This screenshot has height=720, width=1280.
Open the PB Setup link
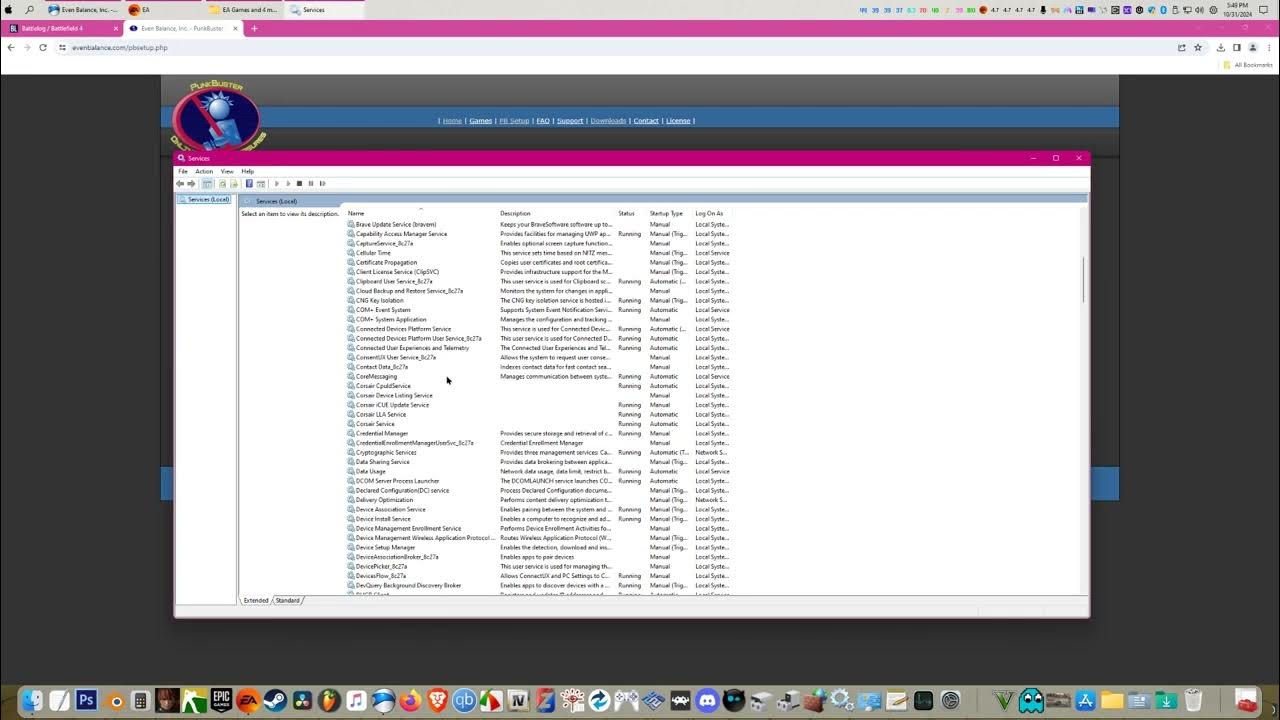pos(514,121)
